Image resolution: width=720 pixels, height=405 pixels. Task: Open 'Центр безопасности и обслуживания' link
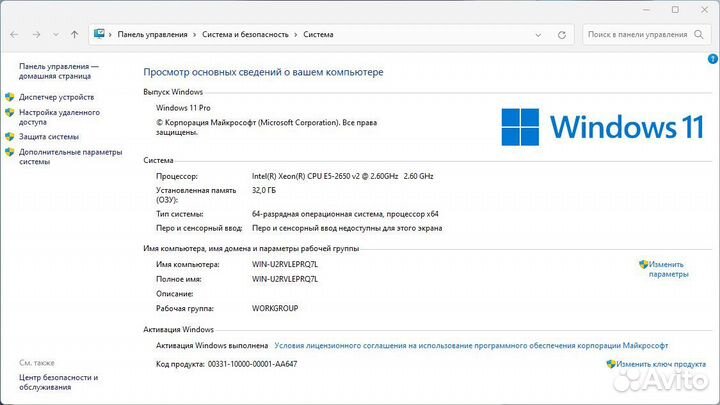(58, 382)
